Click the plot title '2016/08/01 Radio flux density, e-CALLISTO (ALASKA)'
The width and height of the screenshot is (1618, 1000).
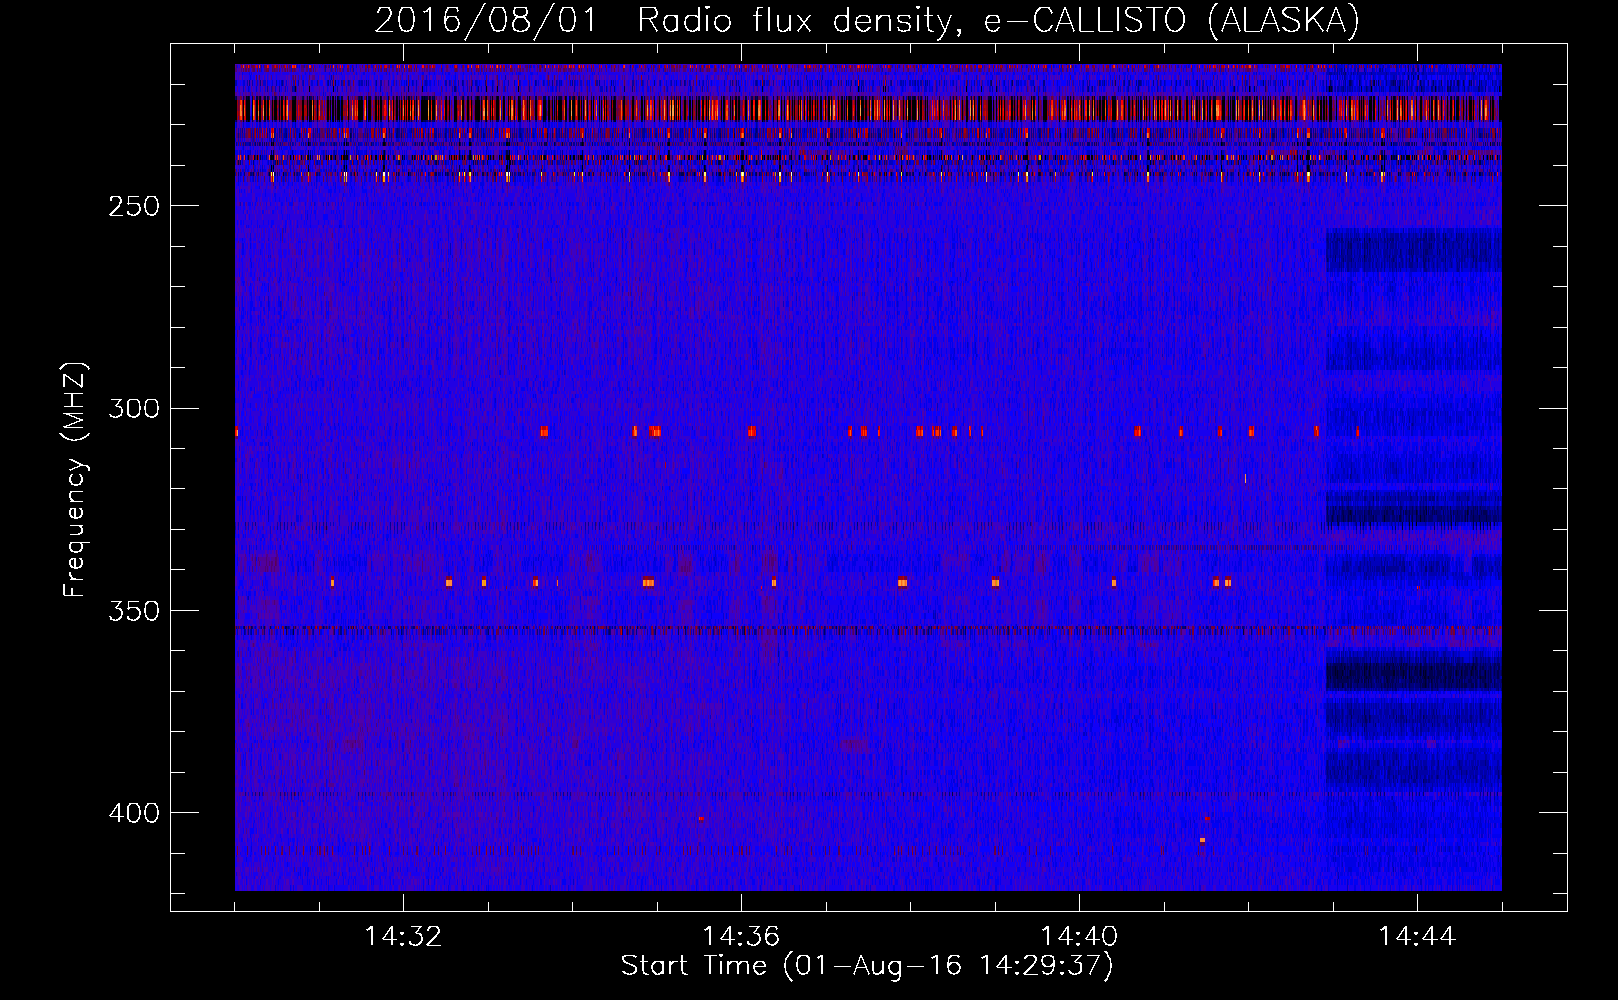pos(867,20)
